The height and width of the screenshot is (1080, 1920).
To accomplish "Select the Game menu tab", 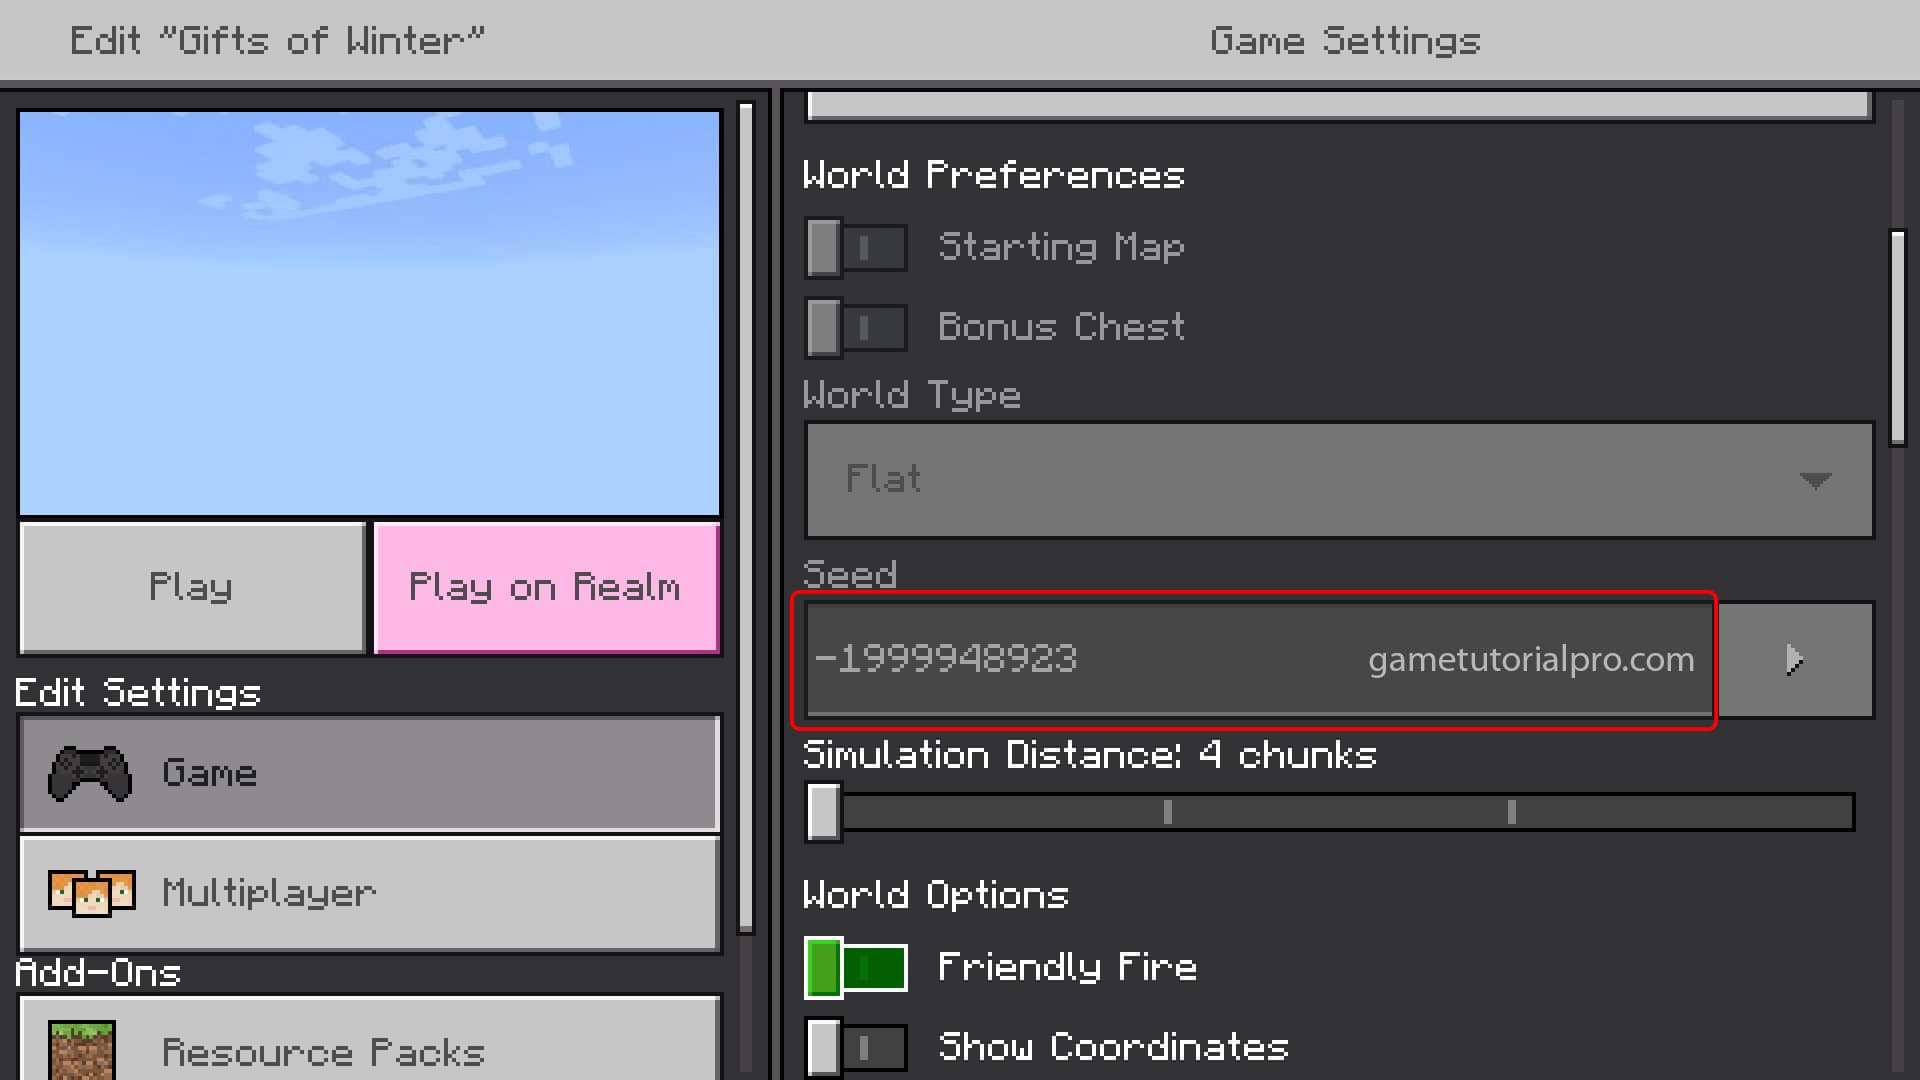I will 371,774.
